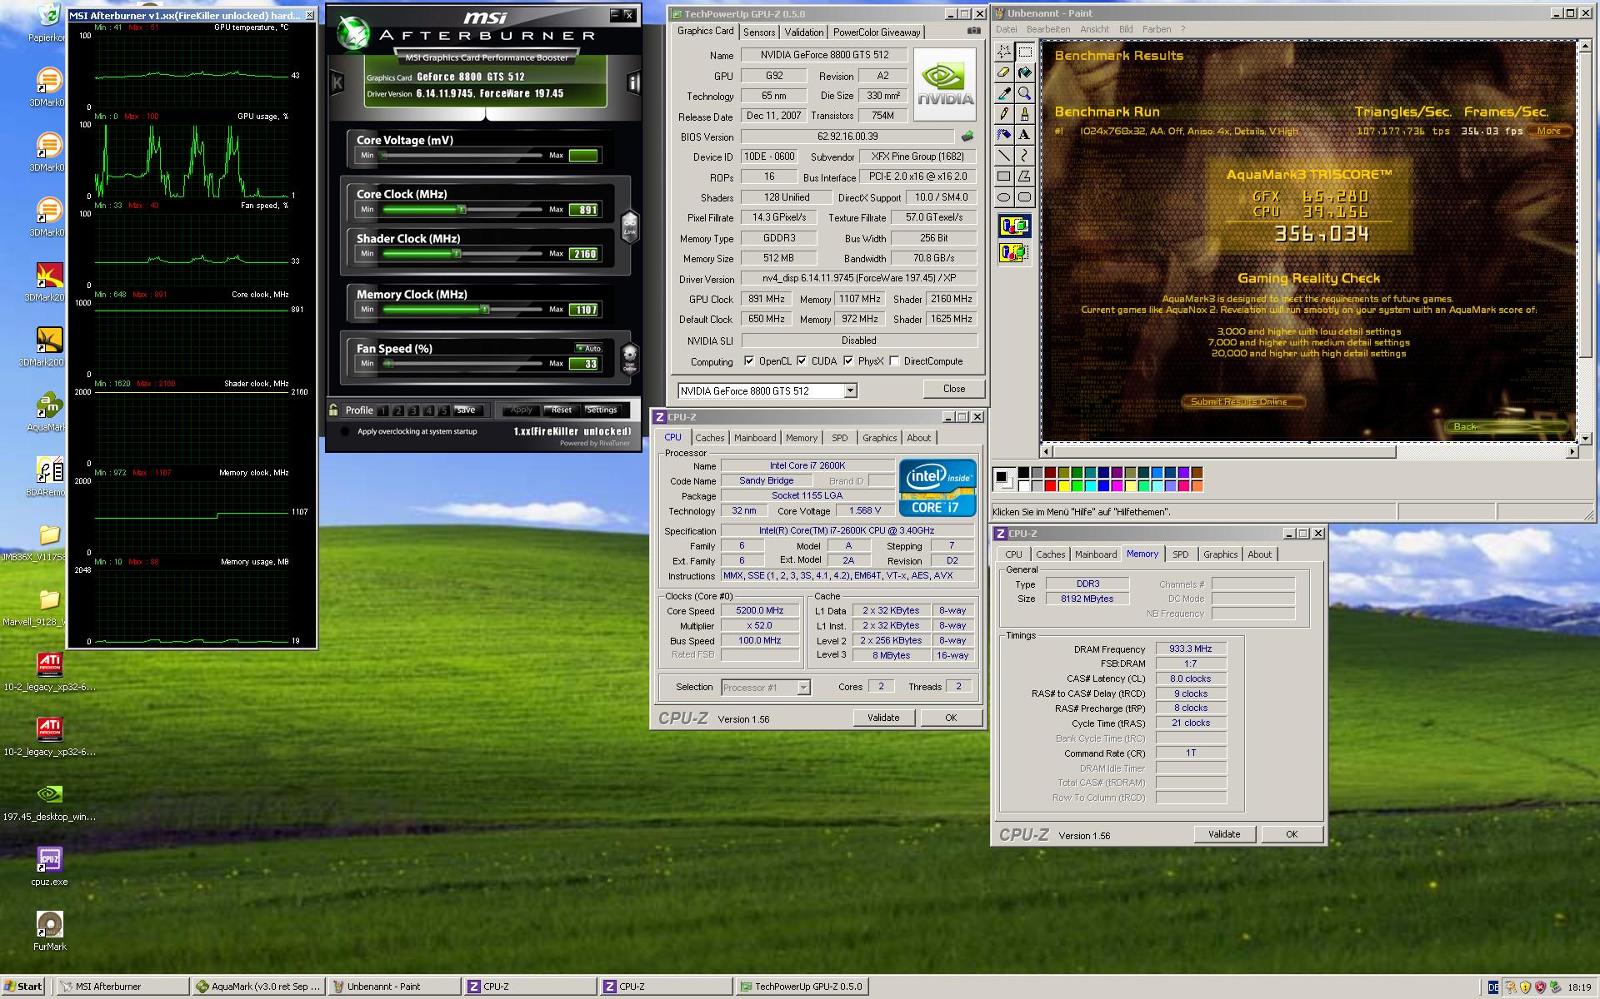This screenshot has width=1600, height=999.
Task: Click the Paint horizontal scrollbar right arrow
Action: tap(1571, 452)
